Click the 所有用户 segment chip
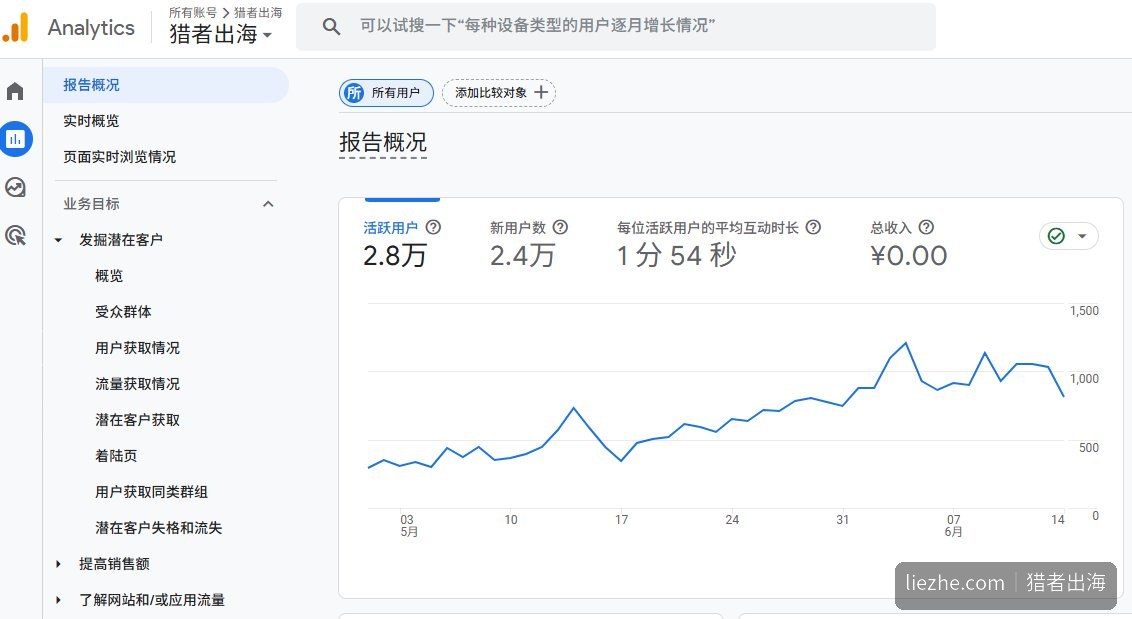1132x619 pixels. click(x=386, y=92)
